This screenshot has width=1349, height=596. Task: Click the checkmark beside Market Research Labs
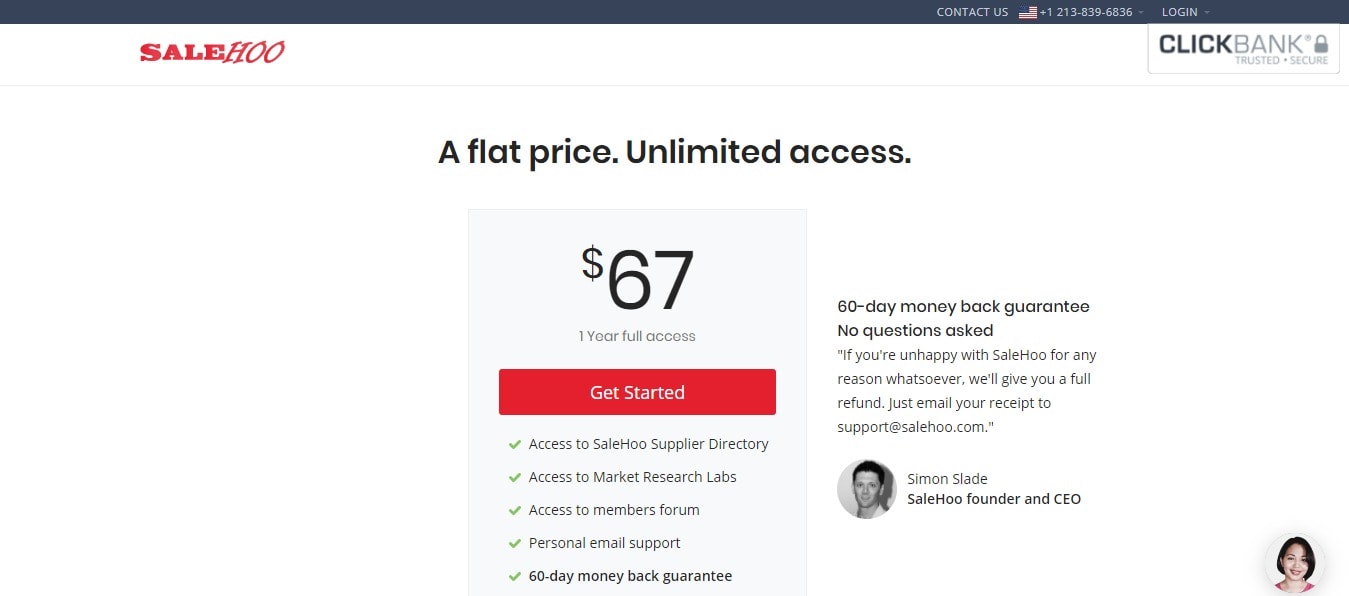[x=515, y=477]
